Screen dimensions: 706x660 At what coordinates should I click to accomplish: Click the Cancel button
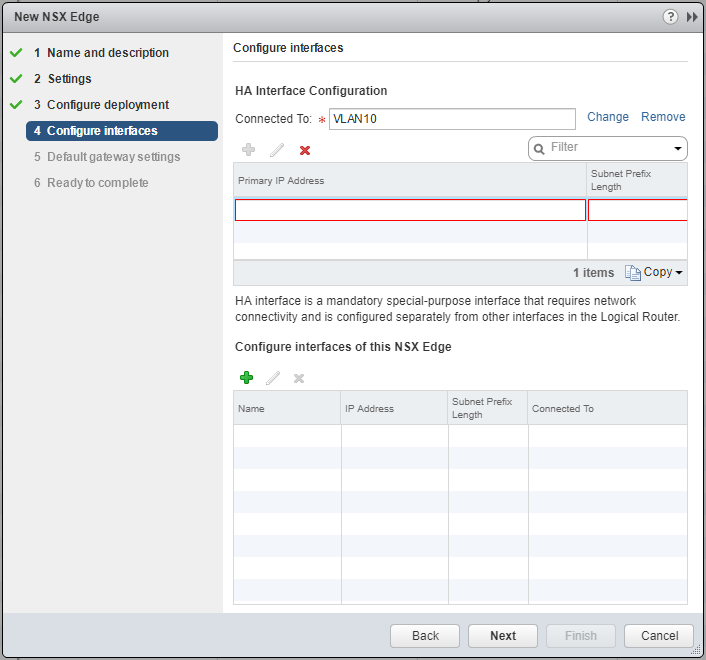click(x=659, y=636)
